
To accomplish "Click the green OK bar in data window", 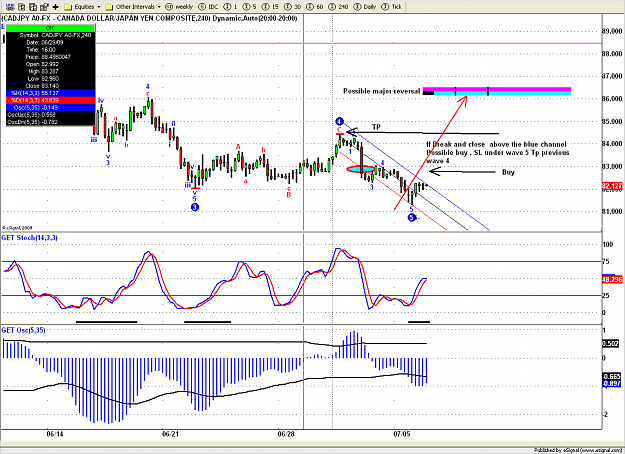I will pos(50,28).
